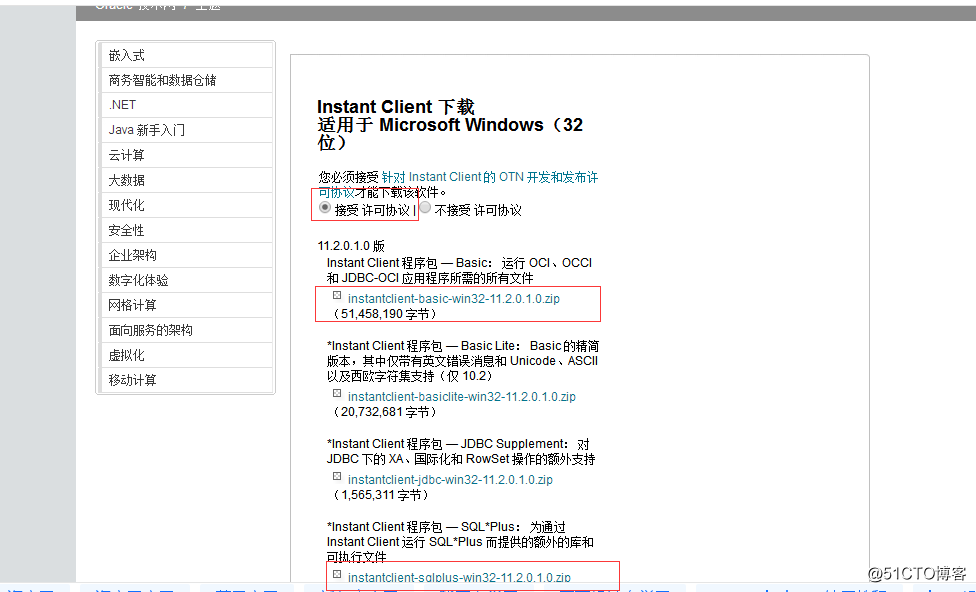This screenshot has width=976, height=592.
Task: Download instantclient-basic-win32-11.2.0.1.0.zip
Action: tap(454, 299)
